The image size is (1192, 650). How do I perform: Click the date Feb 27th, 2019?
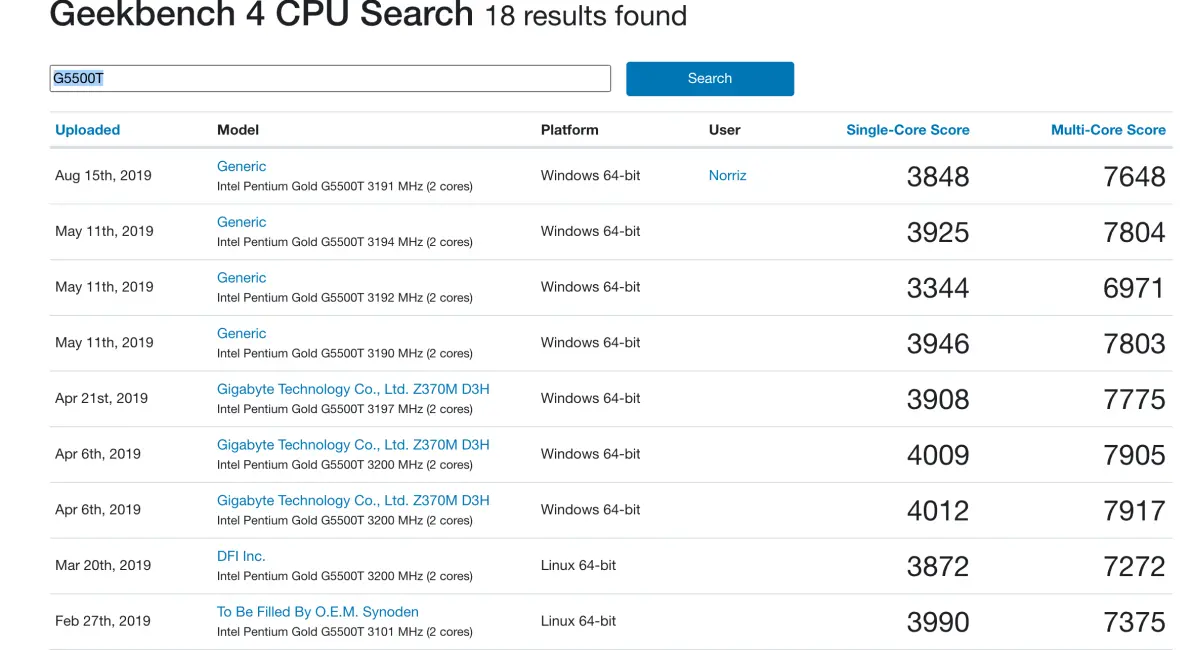point(103,621)
